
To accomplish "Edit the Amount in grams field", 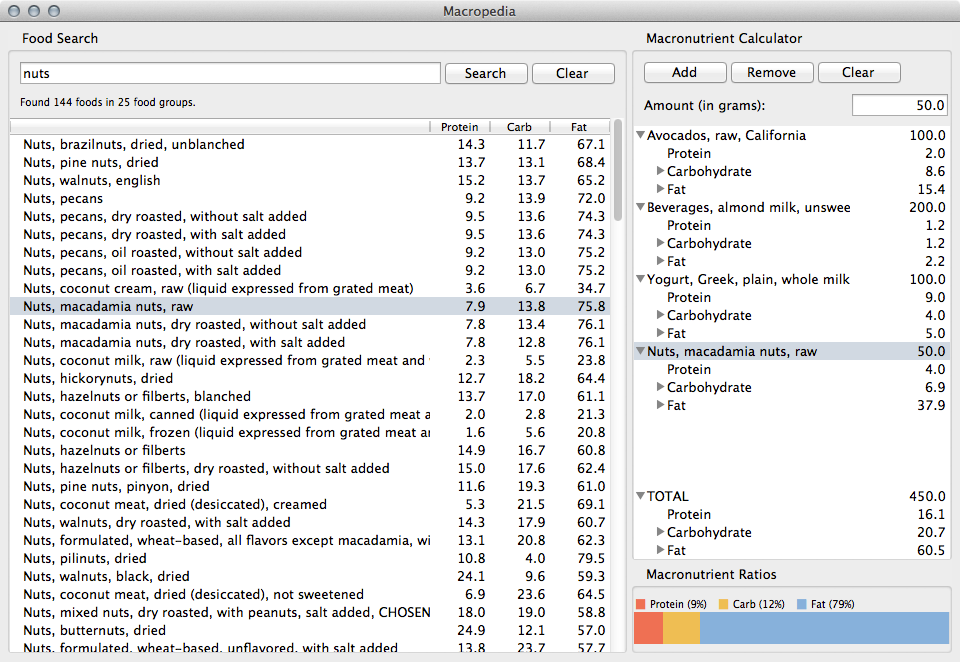I will coord(899,105).
